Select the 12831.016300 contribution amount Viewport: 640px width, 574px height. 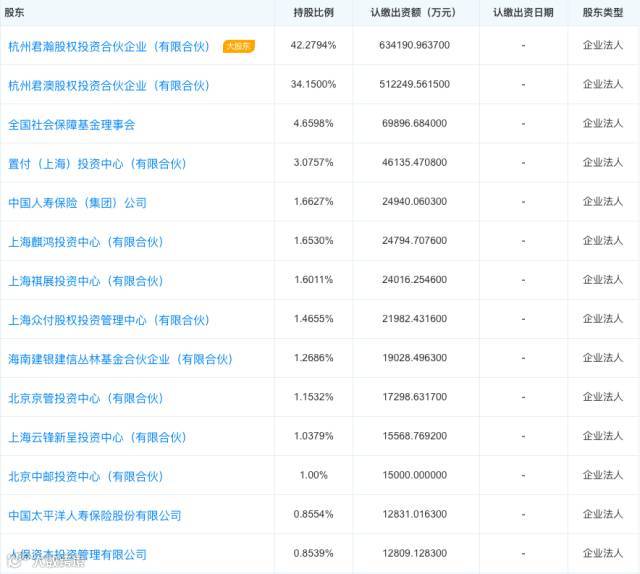click(414, 514)
